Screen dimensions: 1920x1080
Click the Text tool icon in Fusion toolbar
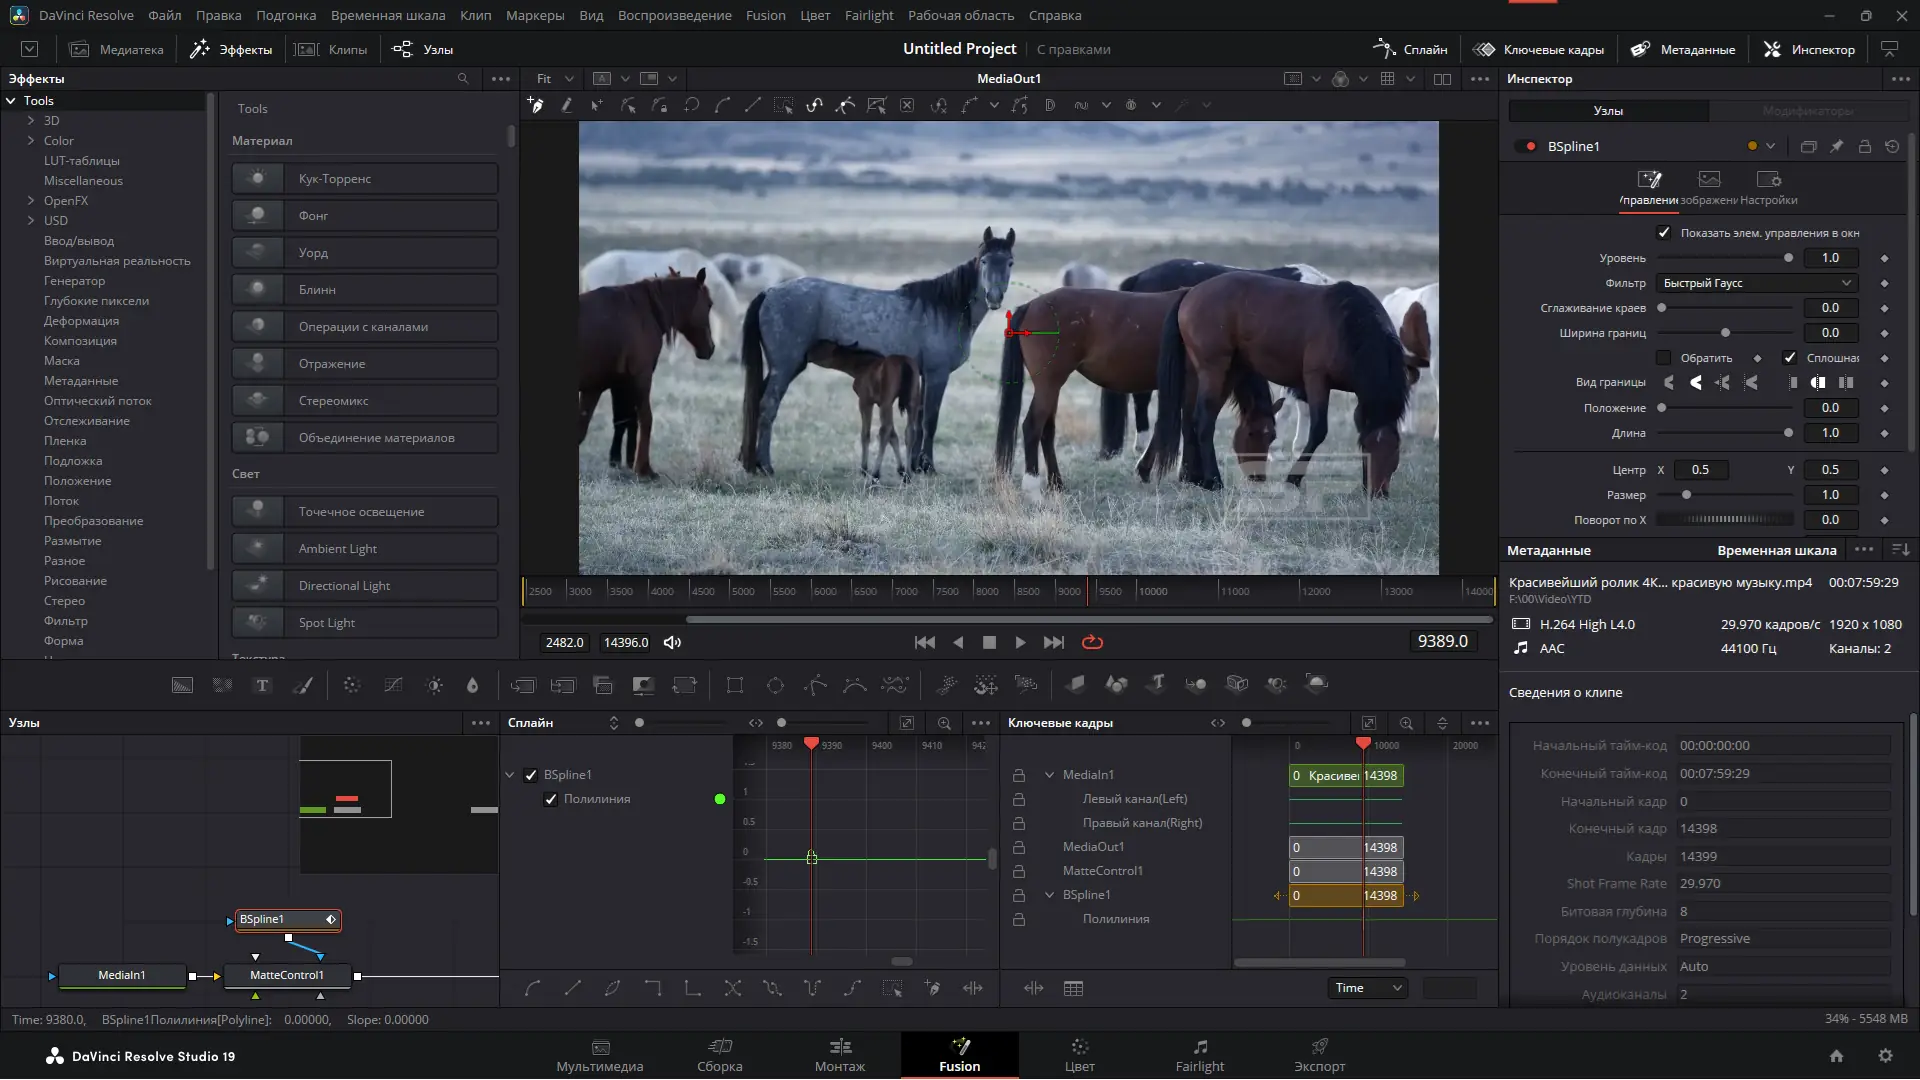pos(262,685)
